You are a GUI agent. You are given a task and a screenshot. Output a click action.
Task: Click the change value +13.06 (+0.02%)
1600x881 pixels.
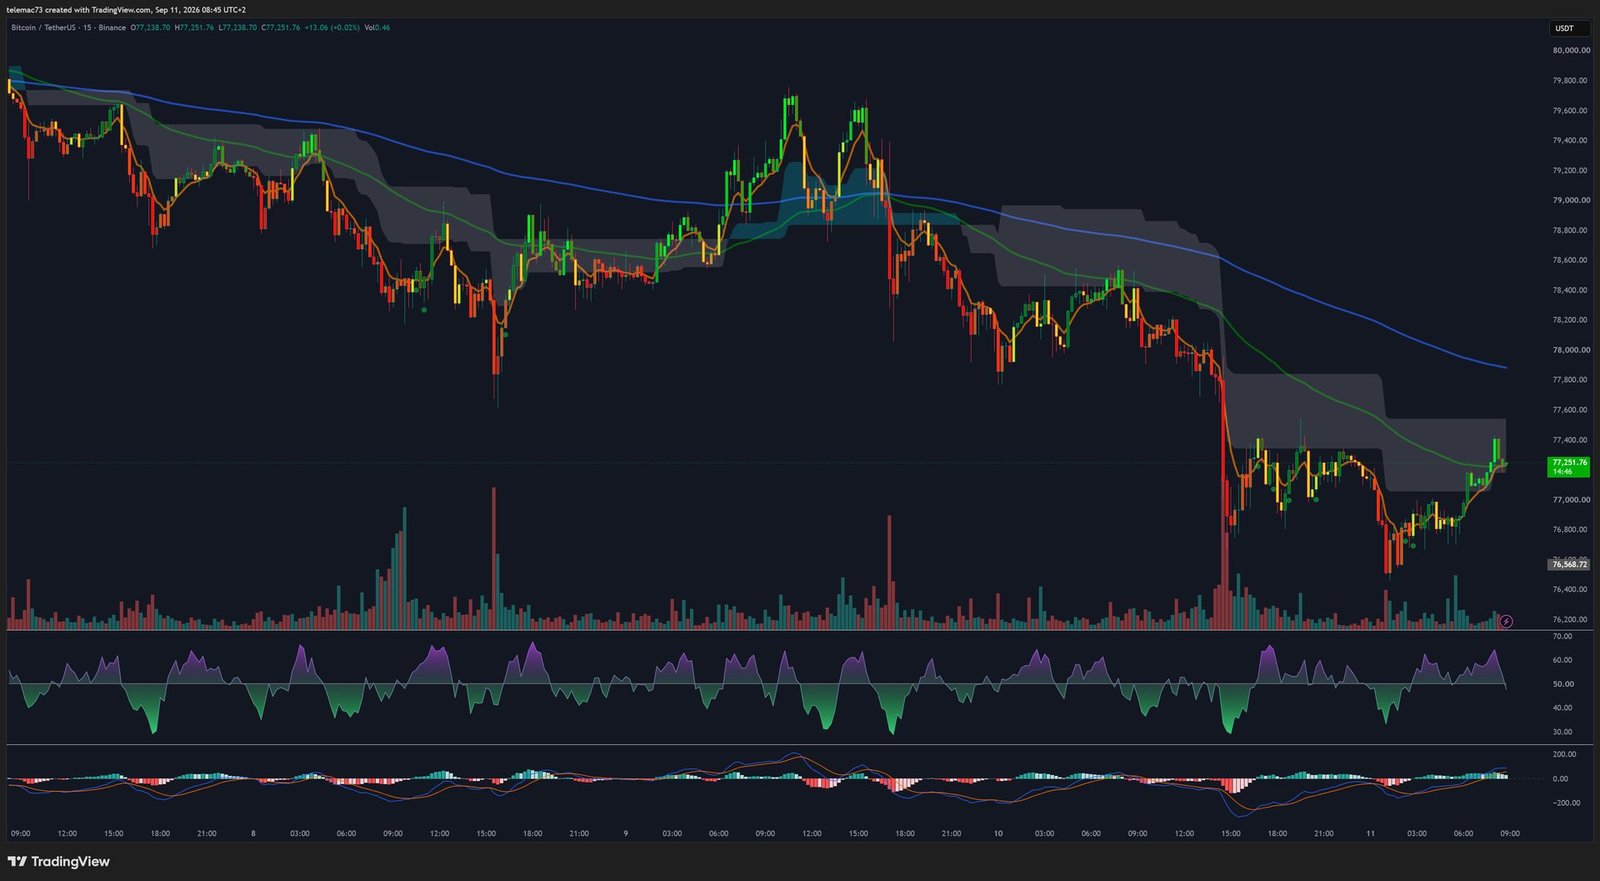pyautogui.click(x=332, y=28)
